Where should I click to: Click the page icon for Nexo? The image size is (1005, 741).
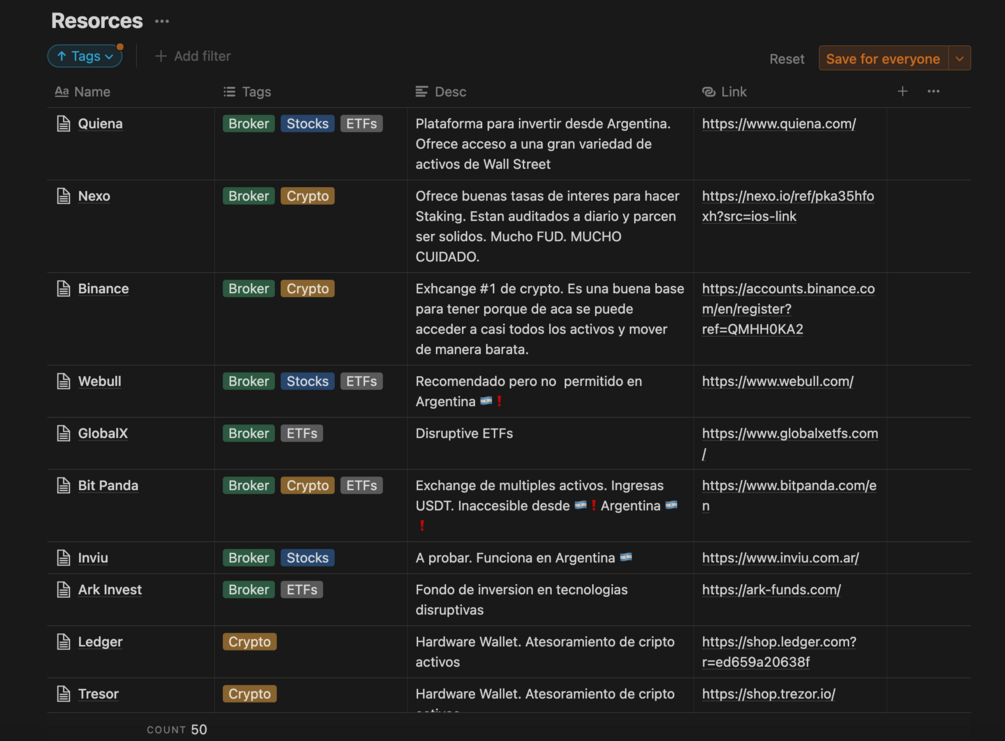(x=63, y=196)
